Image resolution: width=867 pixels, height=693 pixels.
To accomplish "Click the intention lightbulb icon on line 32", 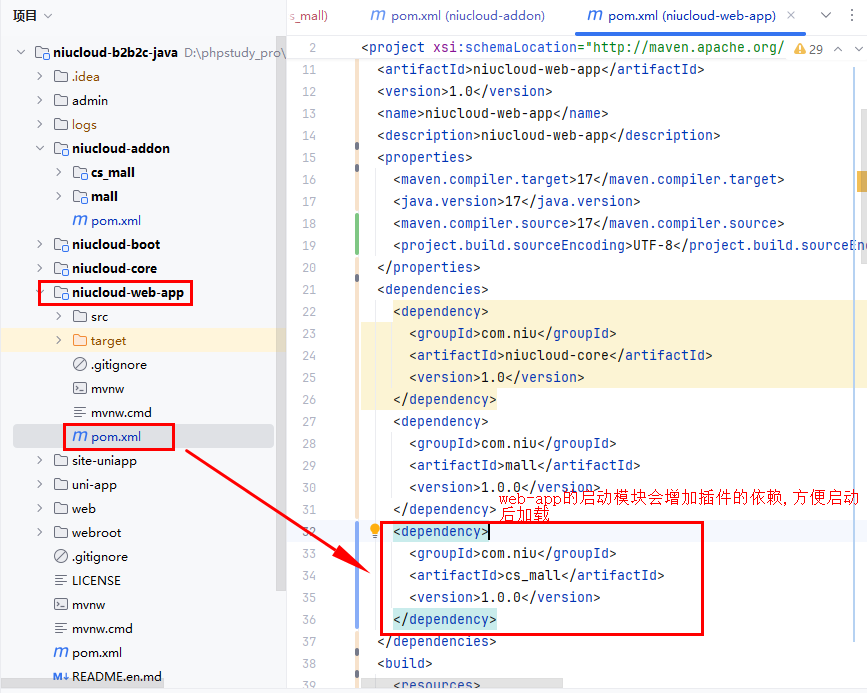I will point(375,531).
